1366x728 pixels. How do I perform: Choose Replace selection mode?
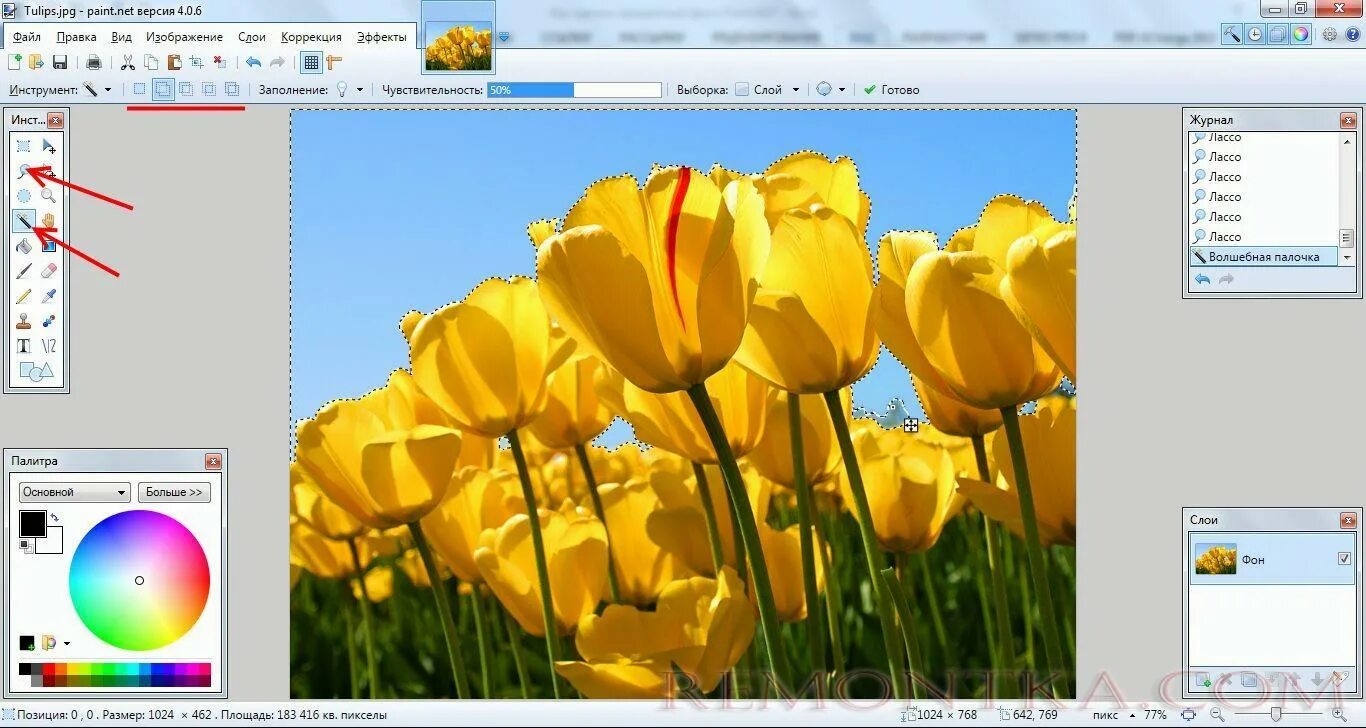coord(139,89)
